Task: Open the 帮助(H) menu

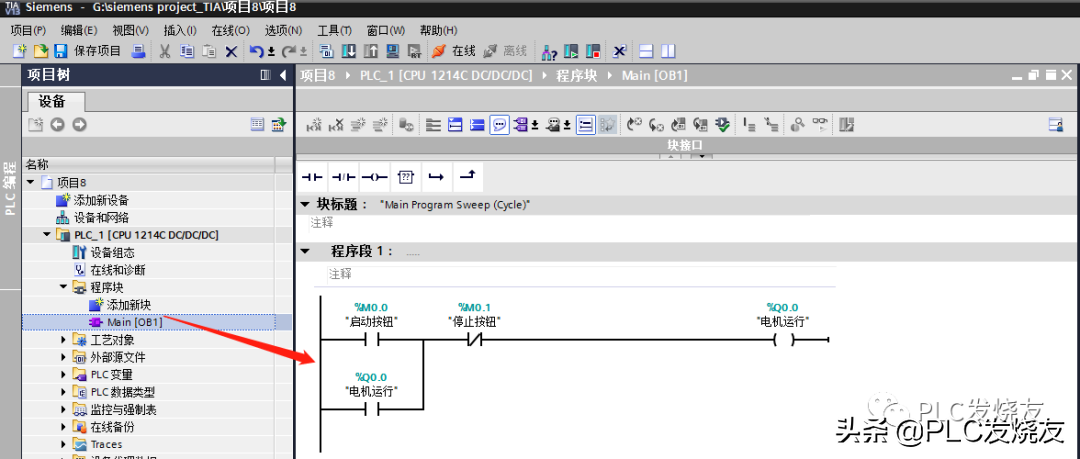Action: (438, 30)
